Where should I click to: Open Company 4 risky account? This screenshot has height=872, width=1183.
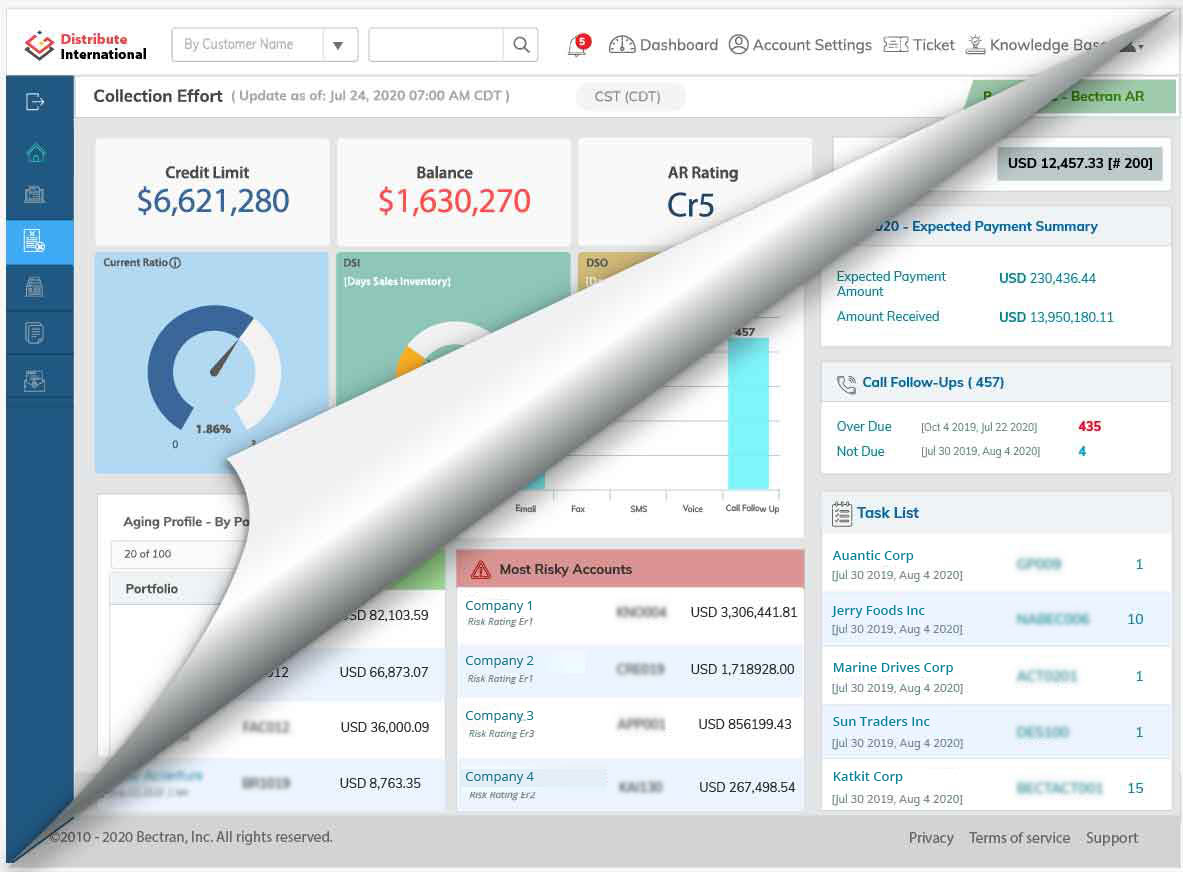[x=499, y=777]
